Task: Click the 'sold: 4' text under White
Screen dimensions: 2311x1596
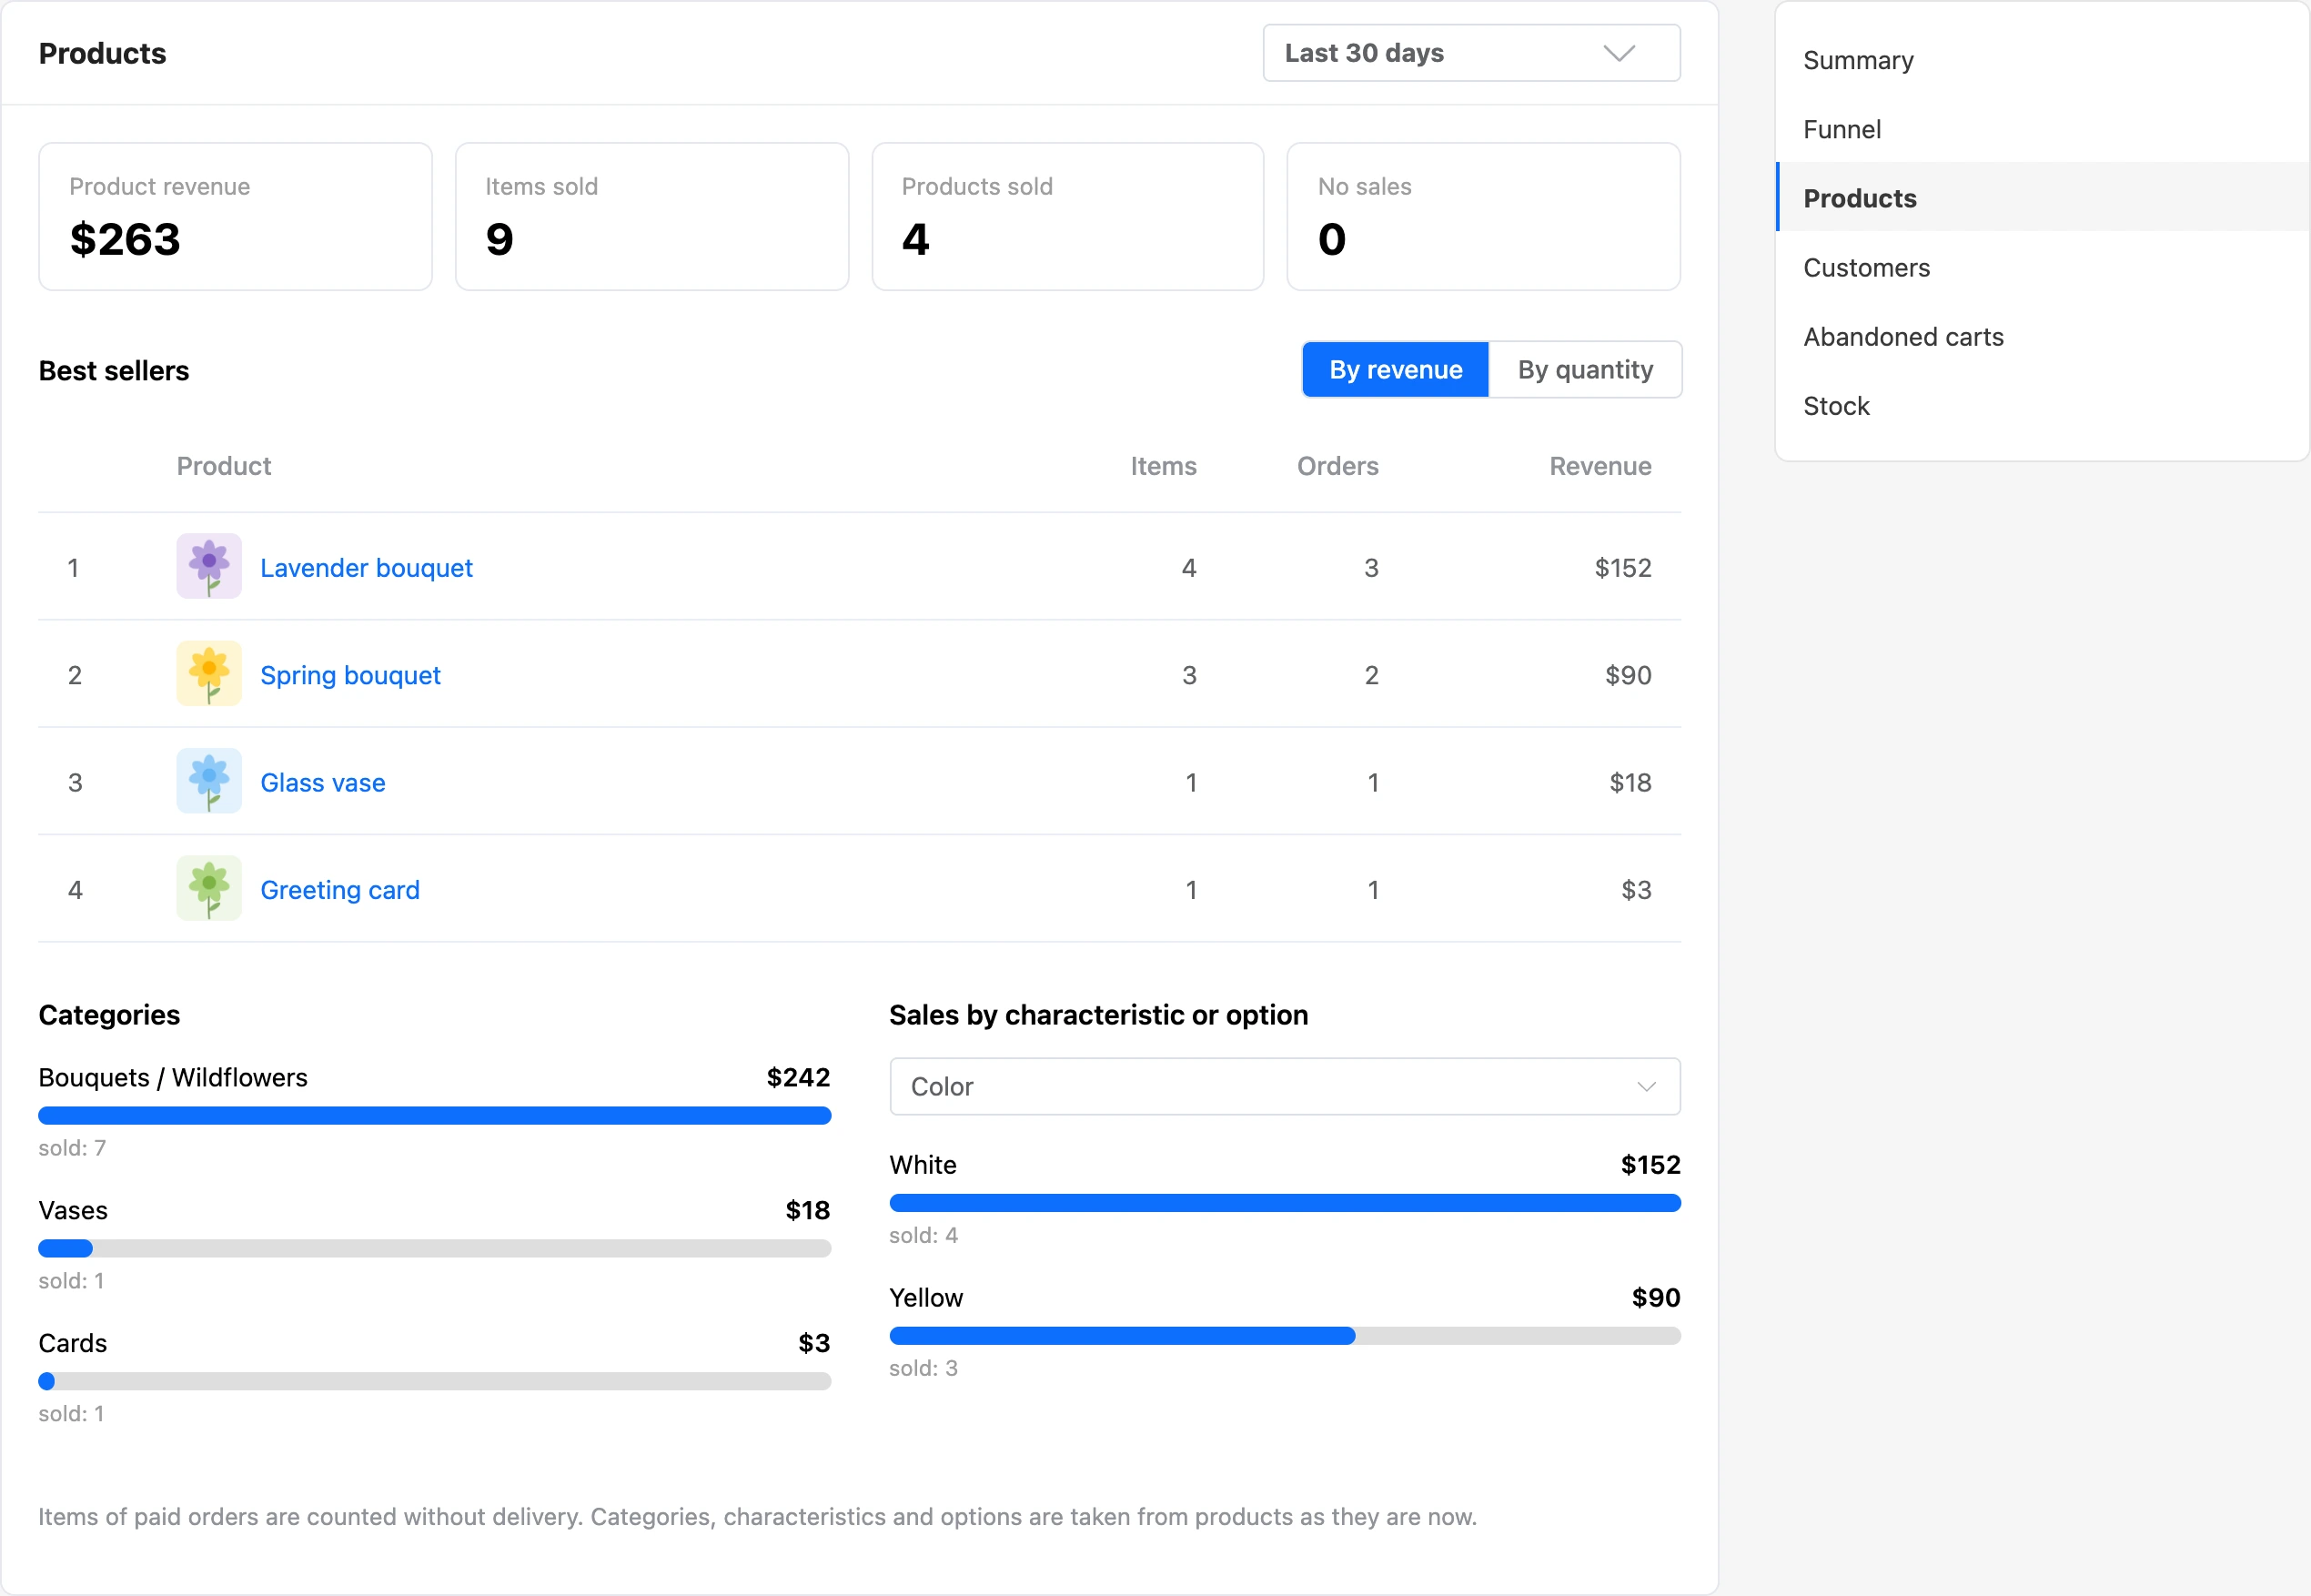Action: coord(923,1235)
